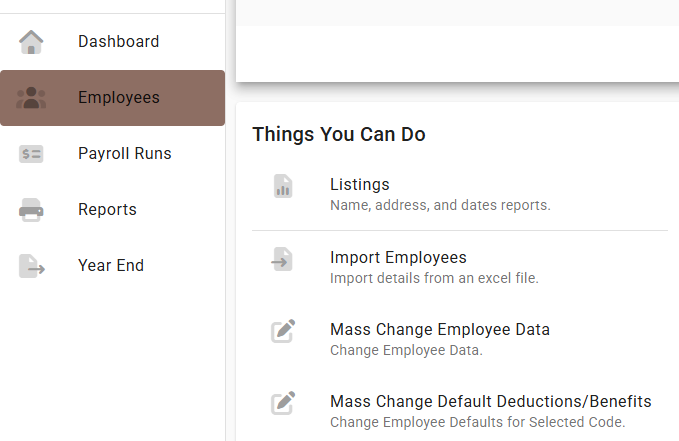Open the Reports sidebar label
This screenshot has width=679, height=441.
[107, 210]
